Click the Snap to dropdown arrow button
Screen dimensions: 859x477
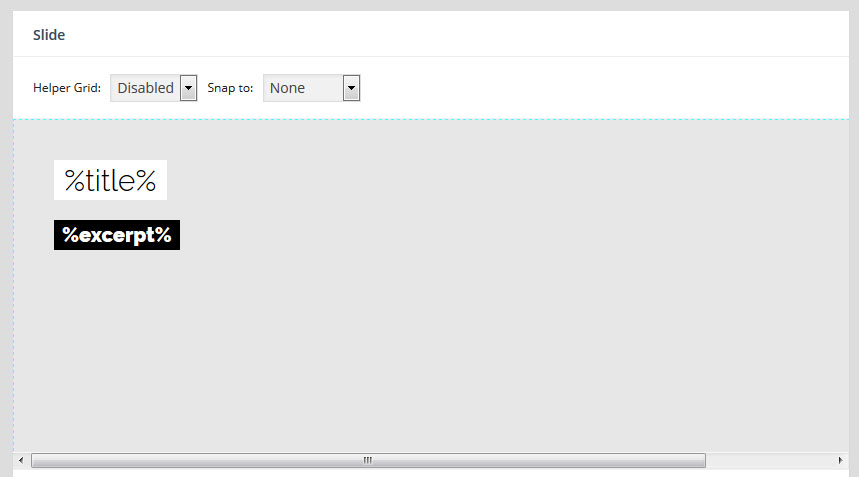pos(351,88)
